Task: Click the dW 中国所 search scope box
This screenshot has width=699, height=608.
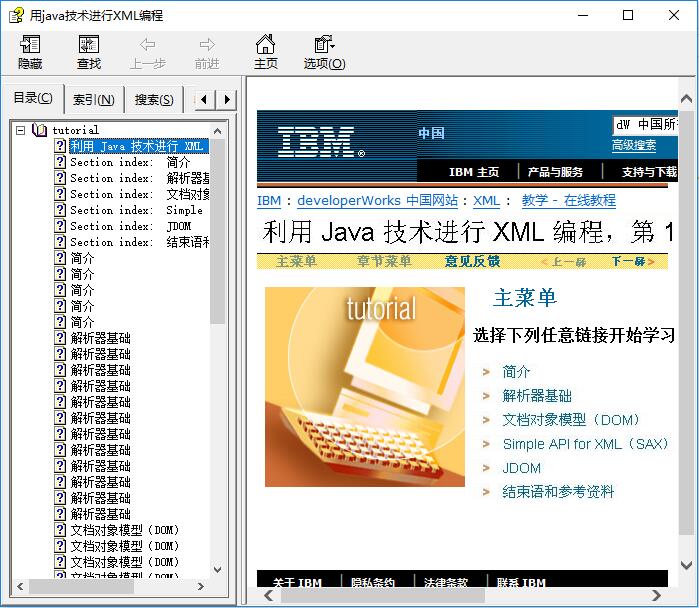Action: coord(645,124)
